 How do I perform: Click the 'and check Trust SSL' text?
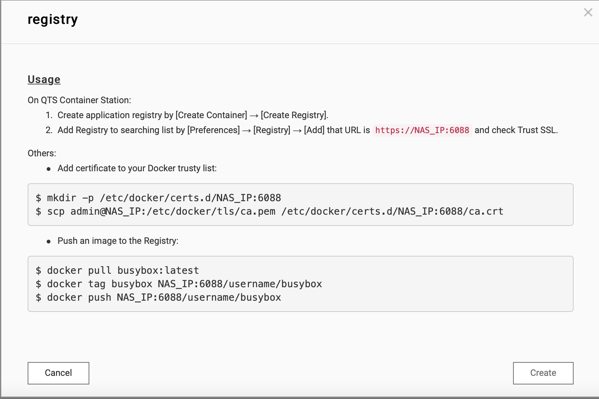tap(516, 130)
